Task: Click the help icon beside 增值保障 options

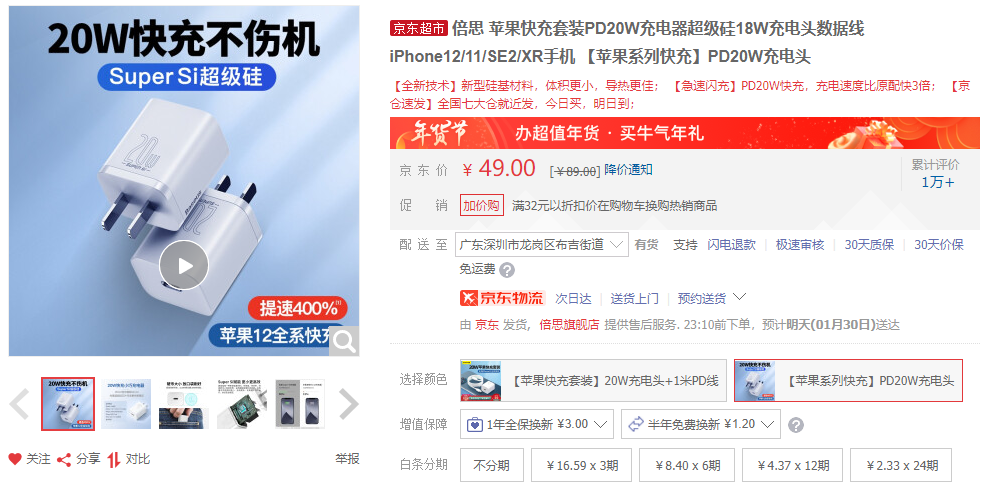Action: 796,425
